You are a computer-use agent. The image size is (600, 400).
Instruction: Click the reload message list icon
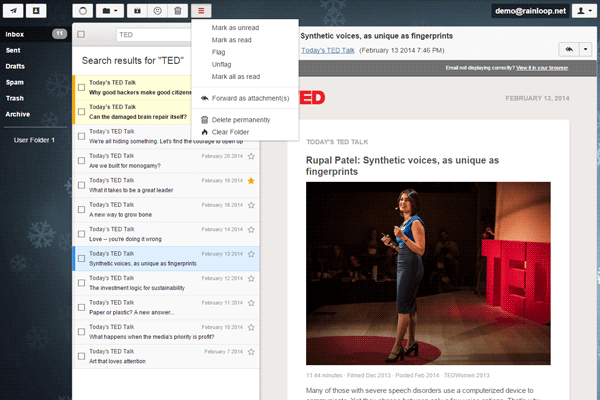(x=84, y=10)
